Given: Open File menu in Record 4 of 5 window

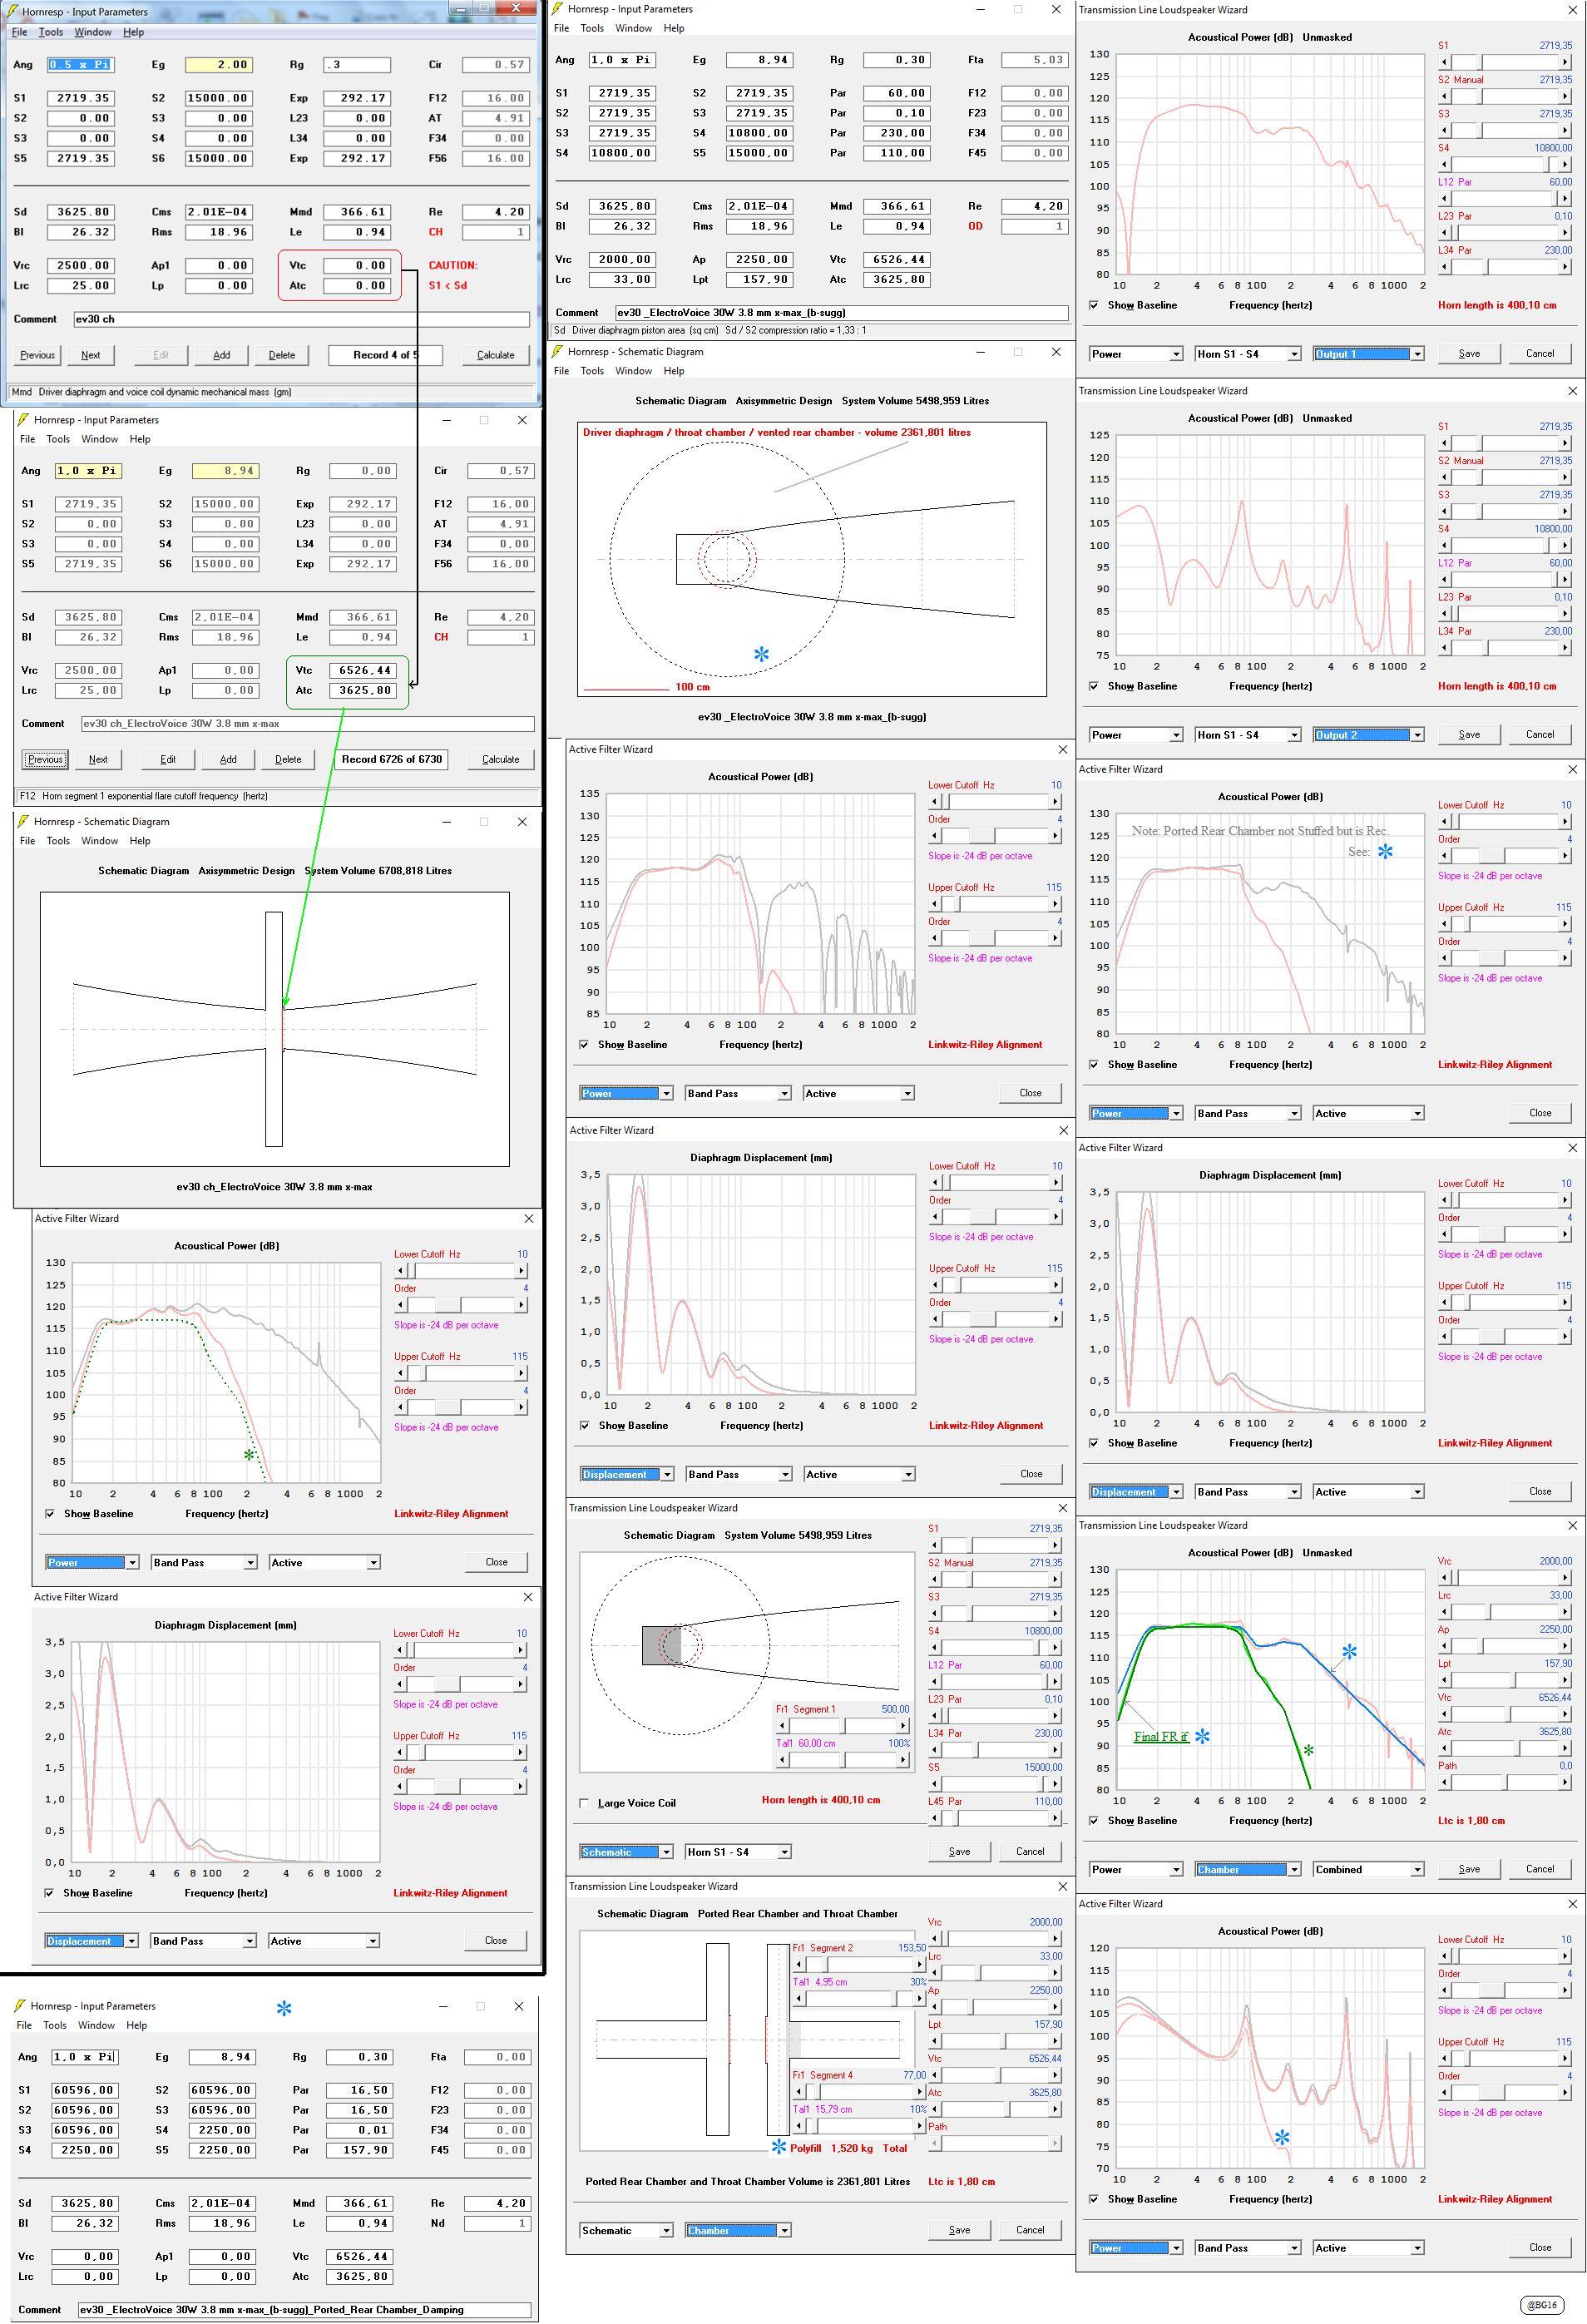Looking at the screenshot, I should [19, 32].
